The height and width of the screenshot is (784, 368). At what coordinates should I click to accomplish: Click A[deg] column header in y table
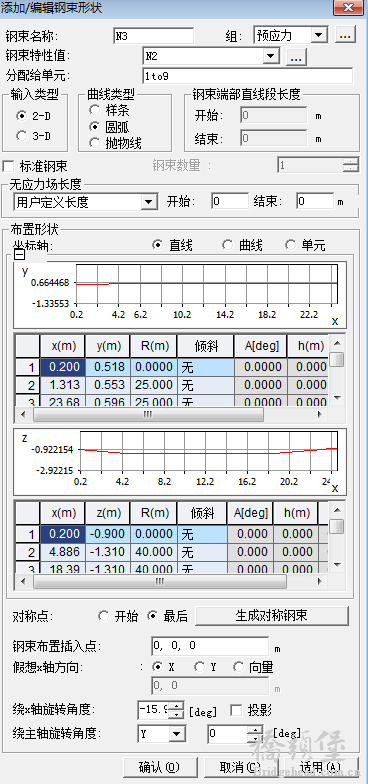pyautogui.click(x=260, y=346)
